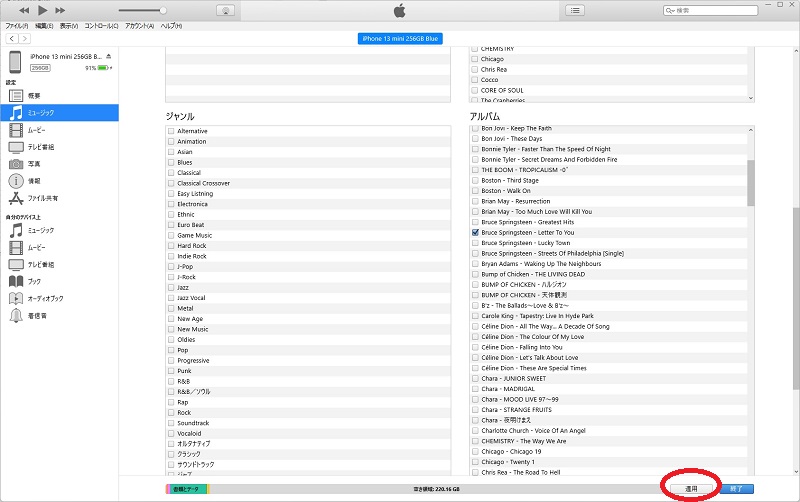Select ミュージック under settings
Viewport: 800px width, 502px height.
tap(59, 113)
